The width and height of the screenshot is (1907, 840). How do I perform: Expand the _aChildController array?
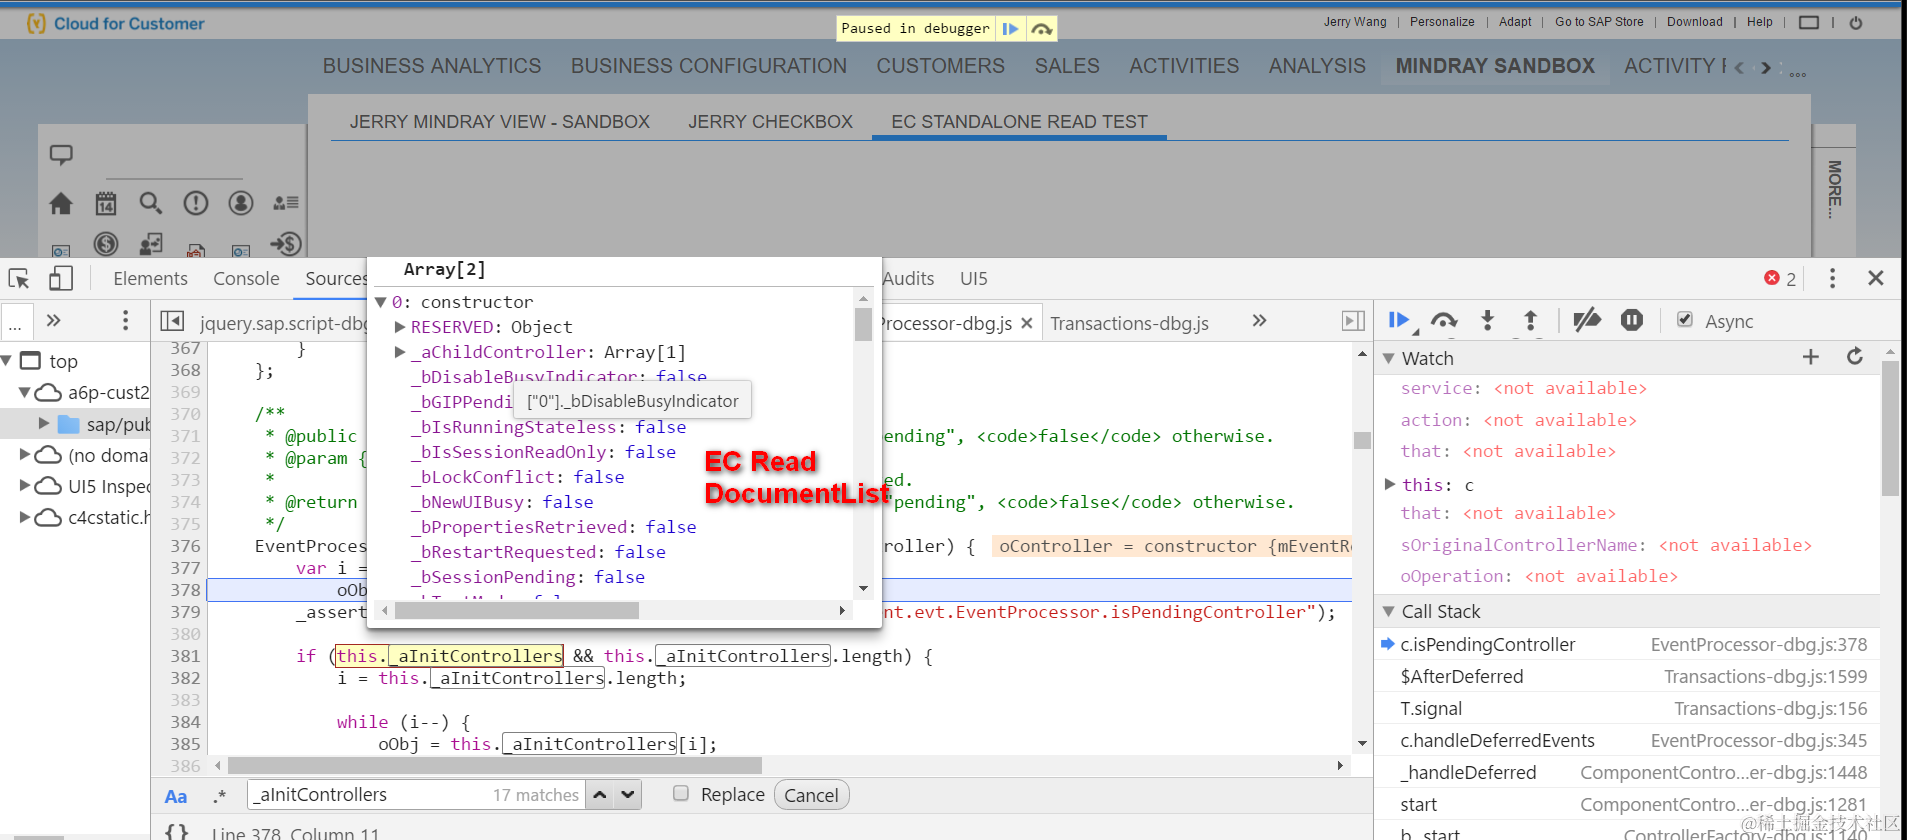point(400,352)
